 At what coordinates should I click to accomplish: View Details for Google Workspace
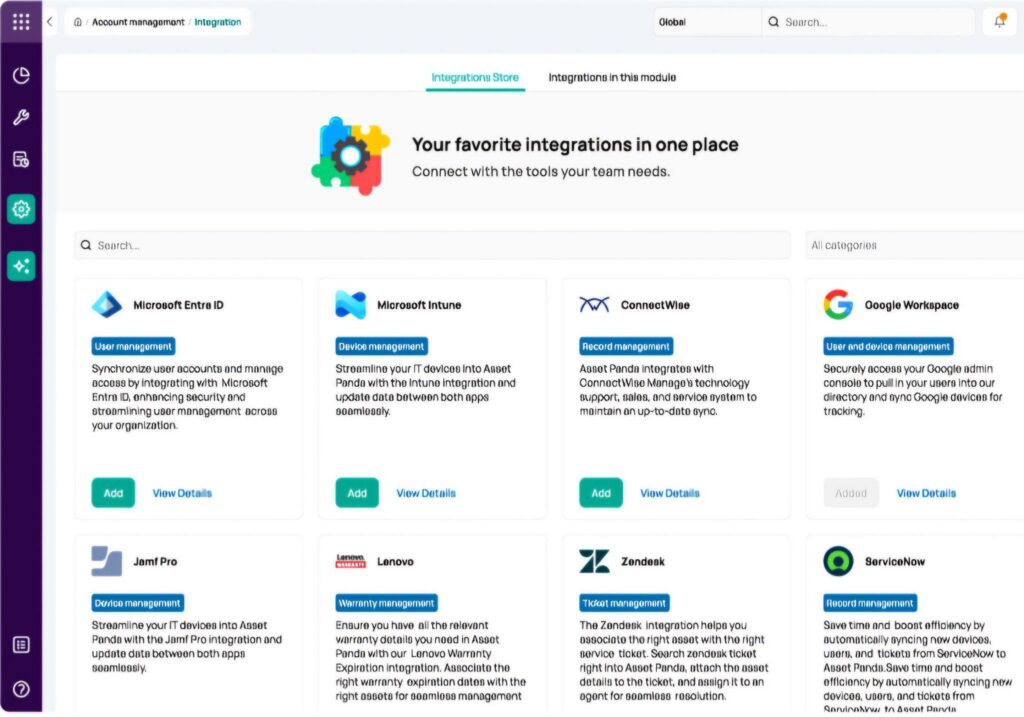click(x=926, y=493)
